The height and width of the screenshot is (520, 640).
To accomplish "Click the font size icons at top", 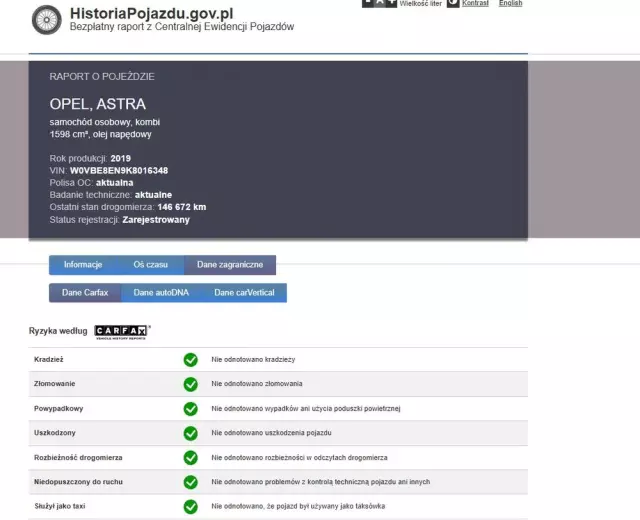I will 378,3.
